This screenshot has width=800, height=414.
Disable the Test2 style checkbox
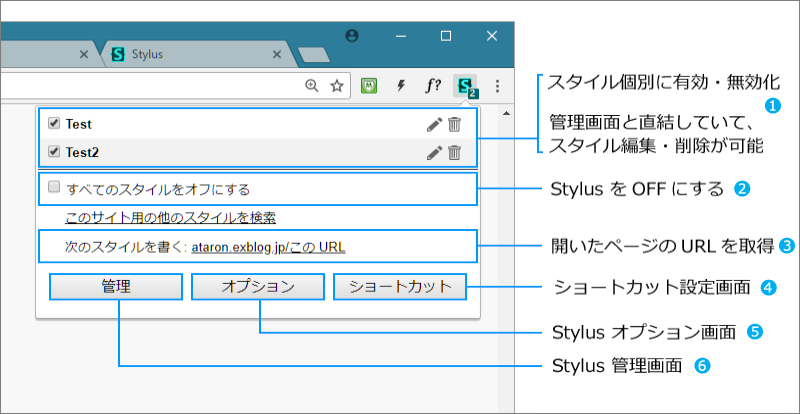click(54, 151)
